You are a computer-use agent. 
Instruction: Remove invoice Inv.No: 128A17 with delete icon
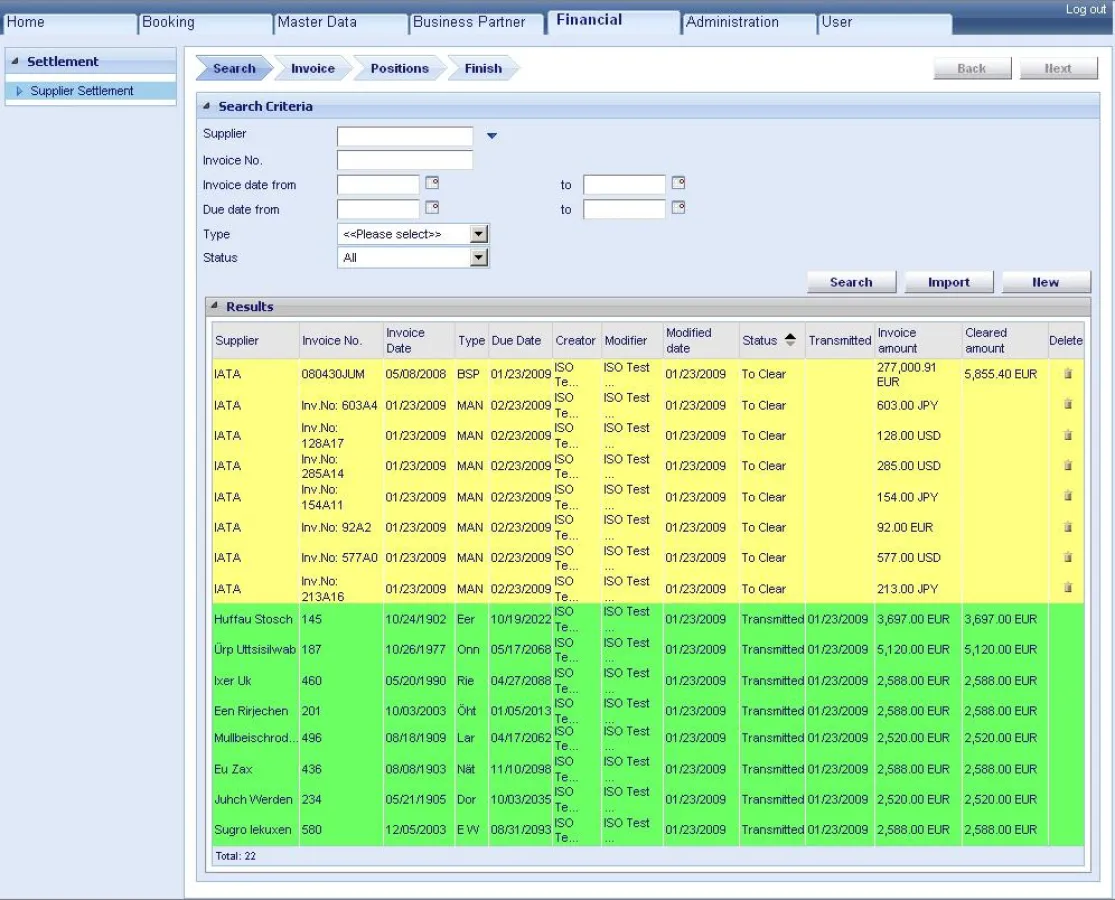tap(1066, 435)
